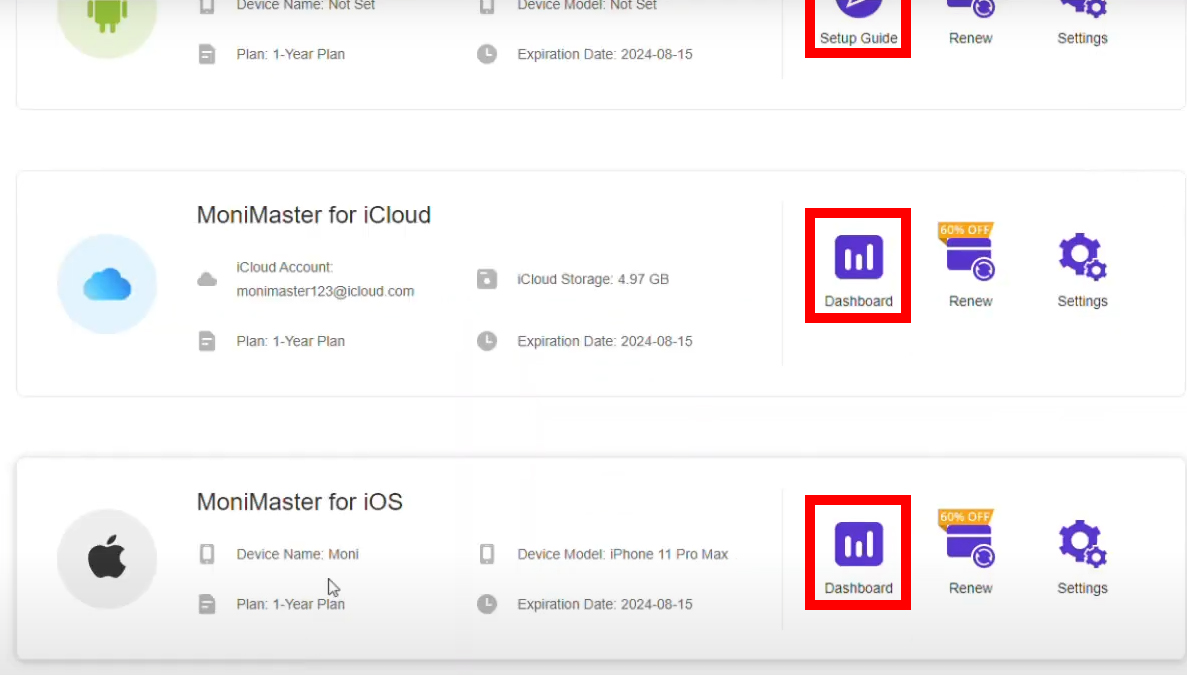Click the Android card Expiration Date text

pyautogui.click(x=605, y=54)
